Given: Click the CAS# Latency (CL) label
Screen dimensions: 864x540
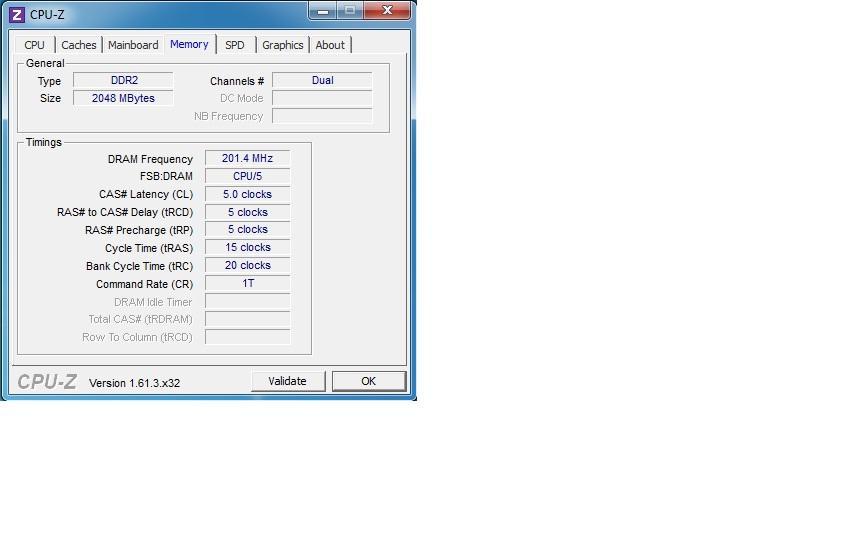Looking at the screenshot, I should coord(146,195).
